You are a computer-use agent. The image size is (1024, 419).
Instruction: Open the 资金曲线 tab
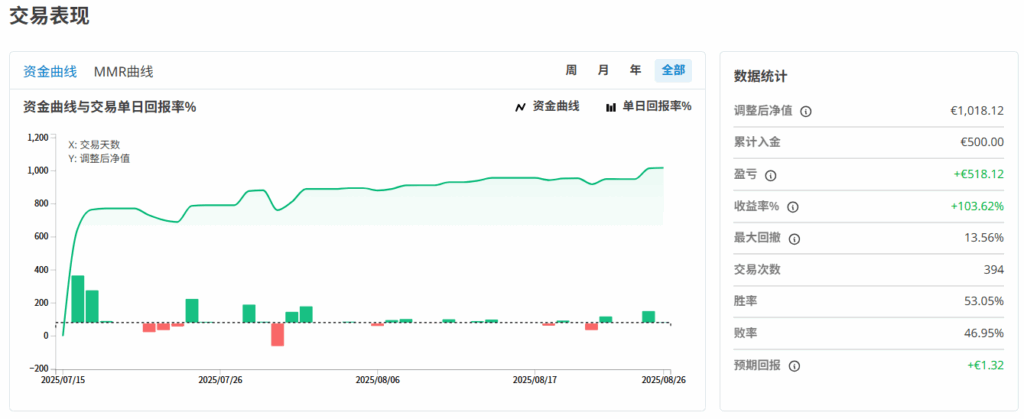pos(50,71)
